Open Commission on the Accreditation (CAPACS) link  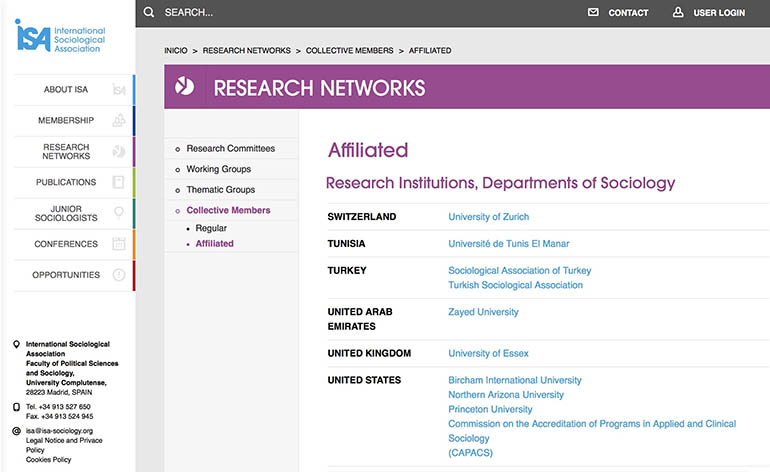[592, 438]
